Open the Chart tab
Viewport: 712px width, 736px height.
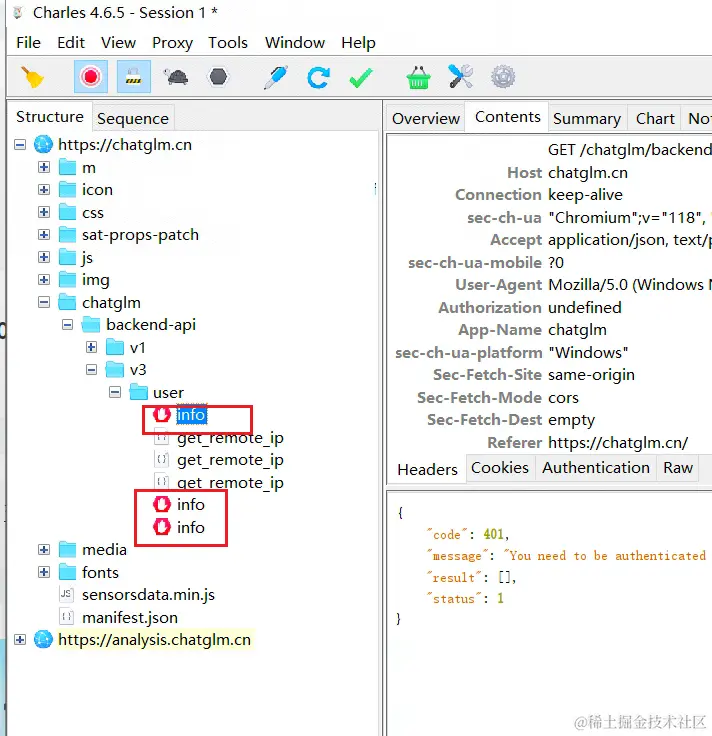pyautogui.click(x=655, y=119)
